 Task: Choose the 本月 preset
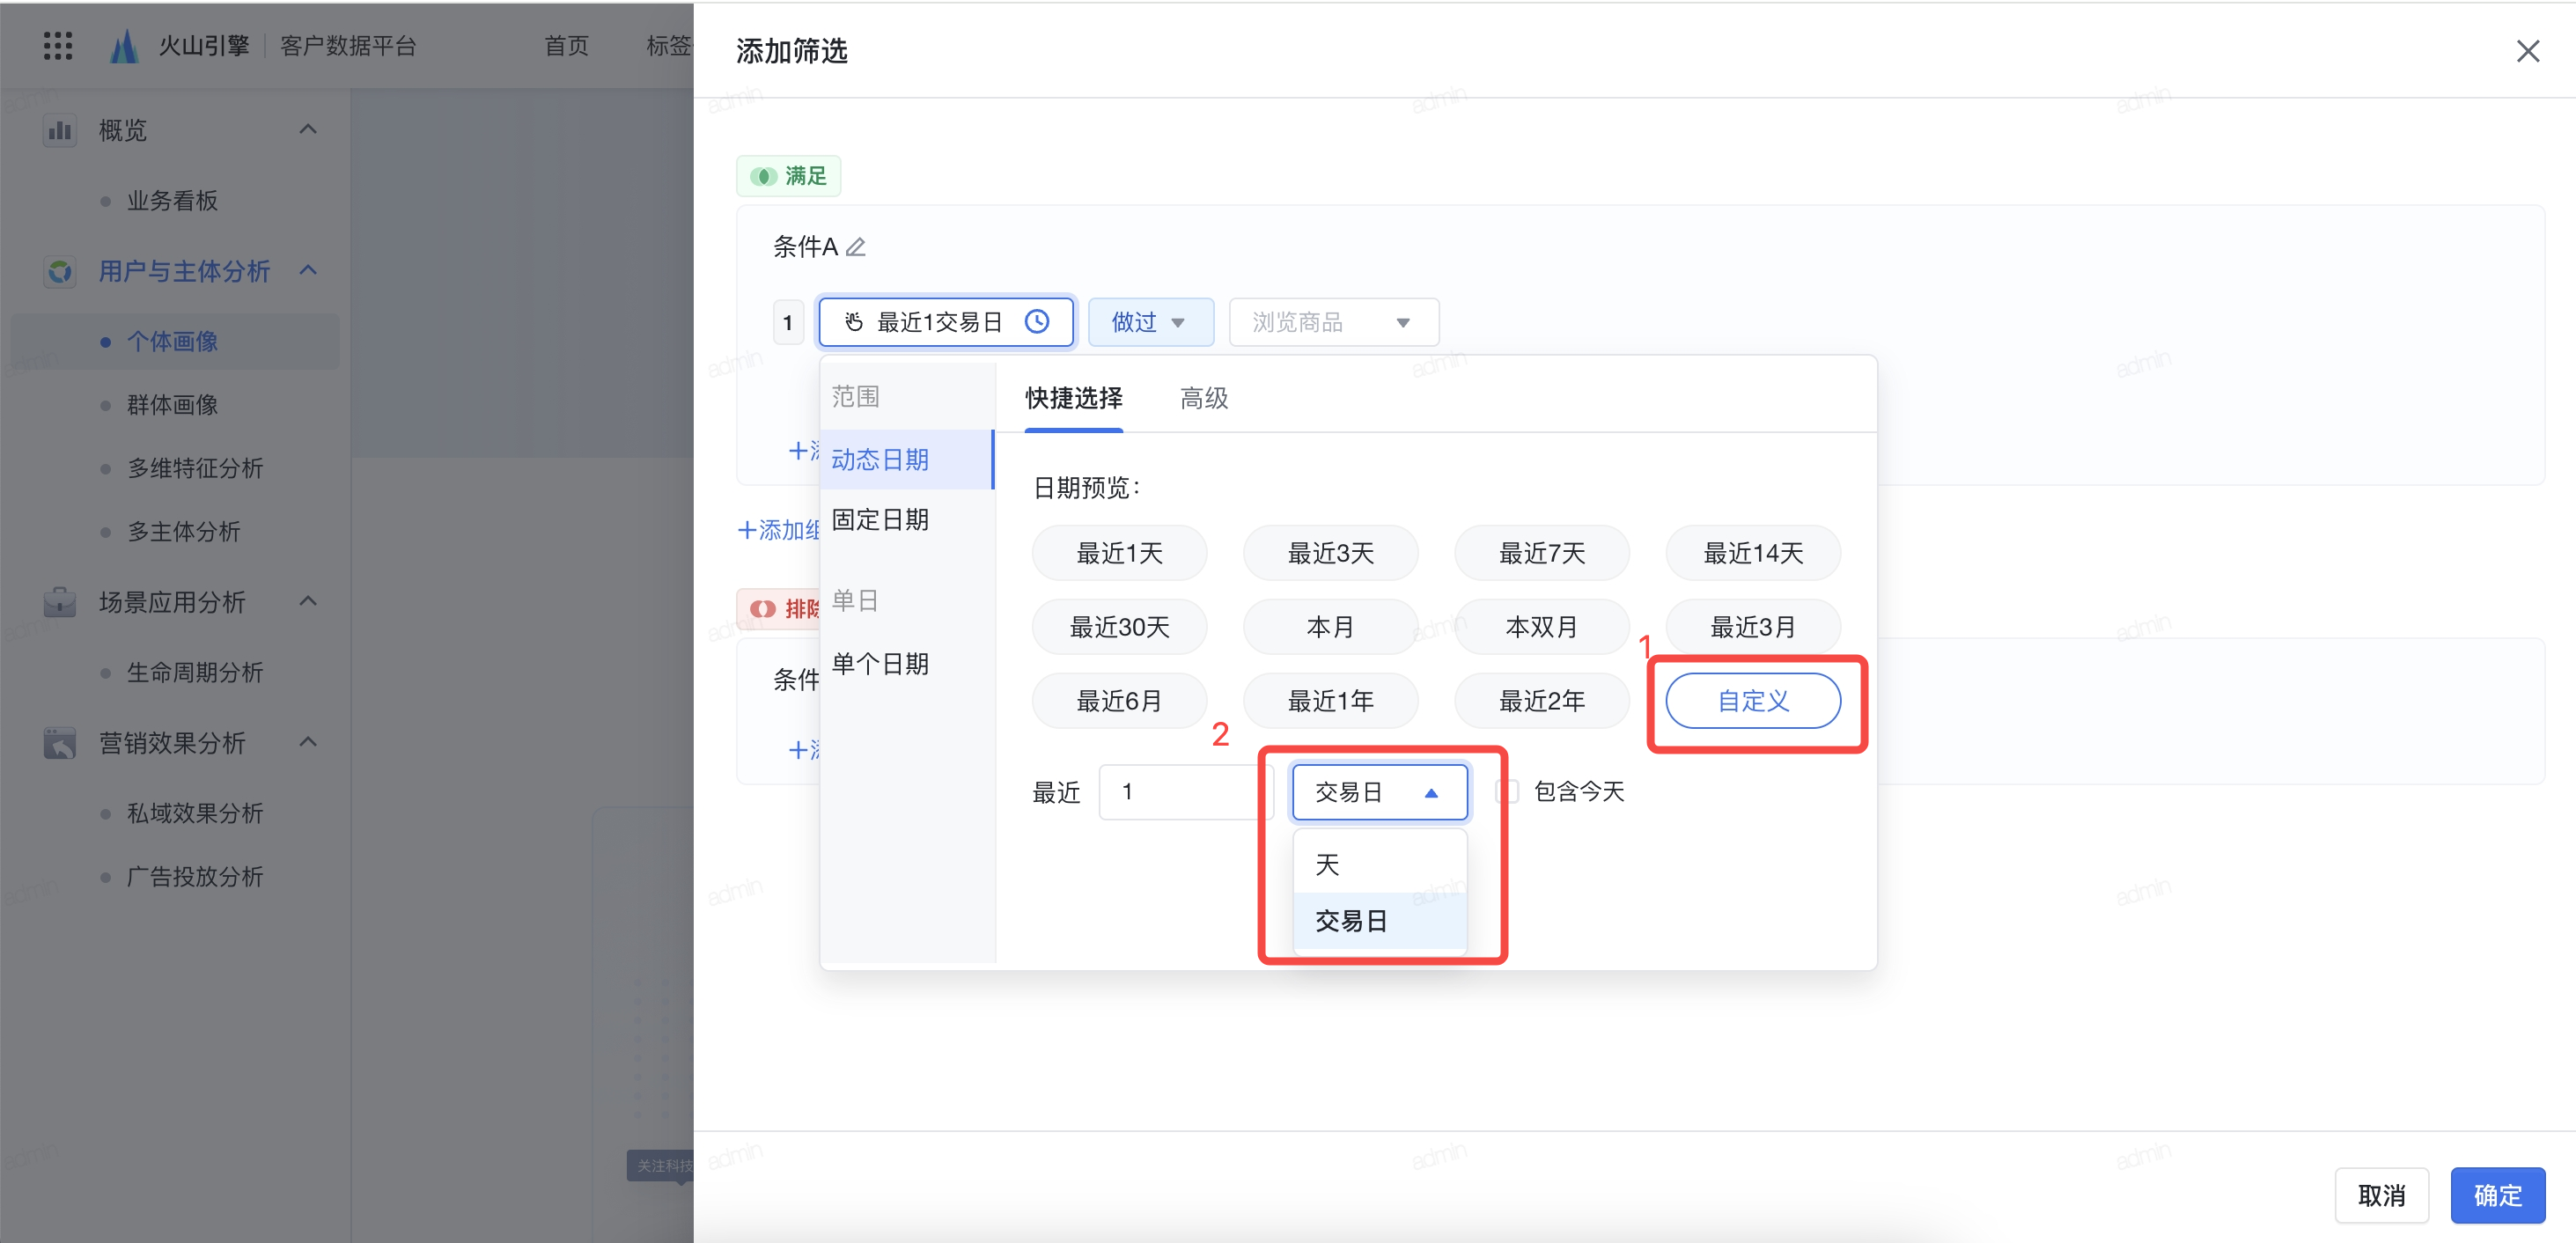tap(1330, 627)
